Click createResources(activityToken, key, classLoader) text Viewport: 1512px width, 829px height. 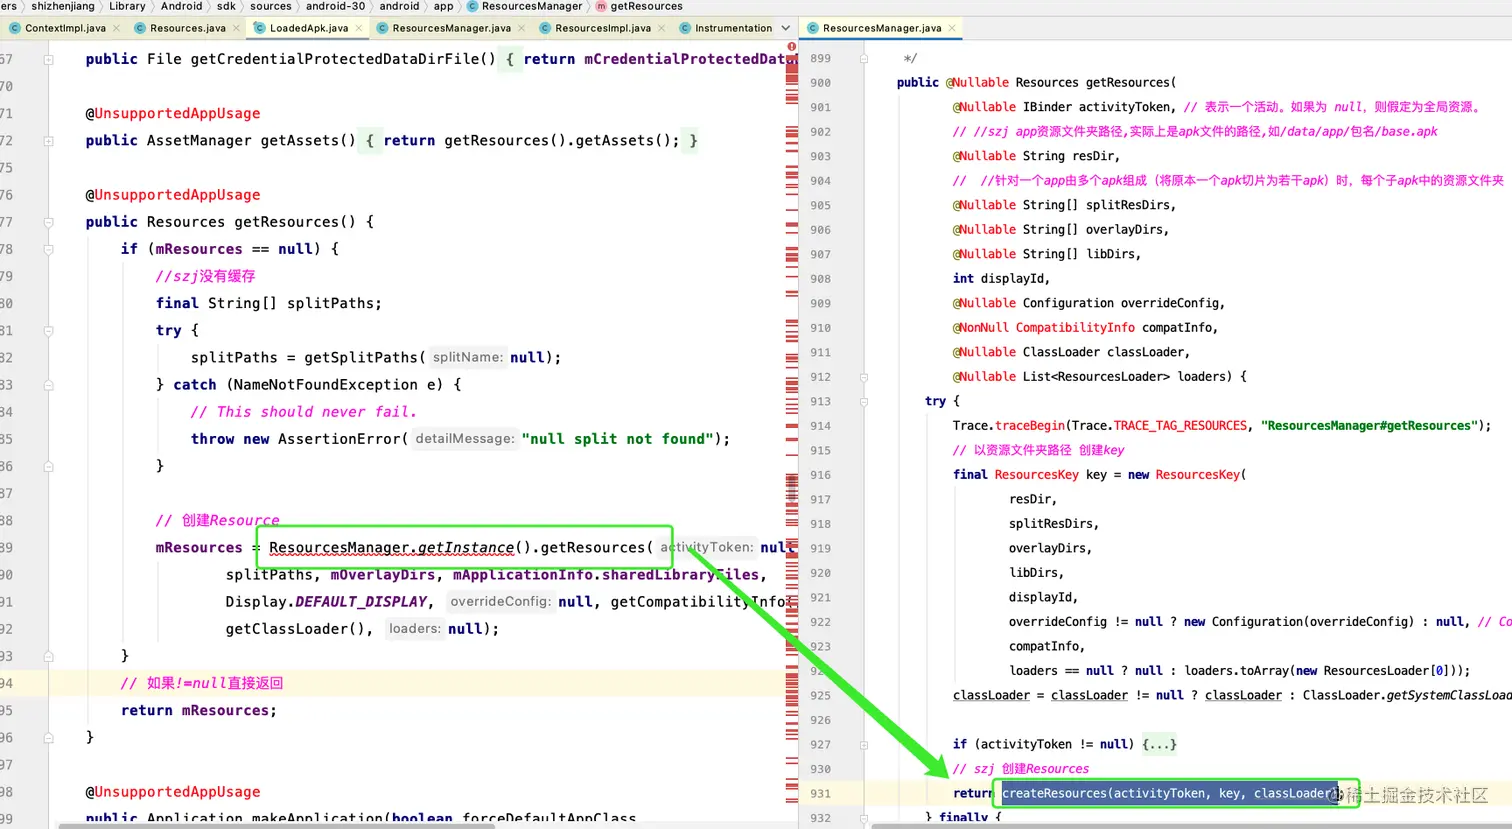pyautogui.click(x=1169, y=793)
